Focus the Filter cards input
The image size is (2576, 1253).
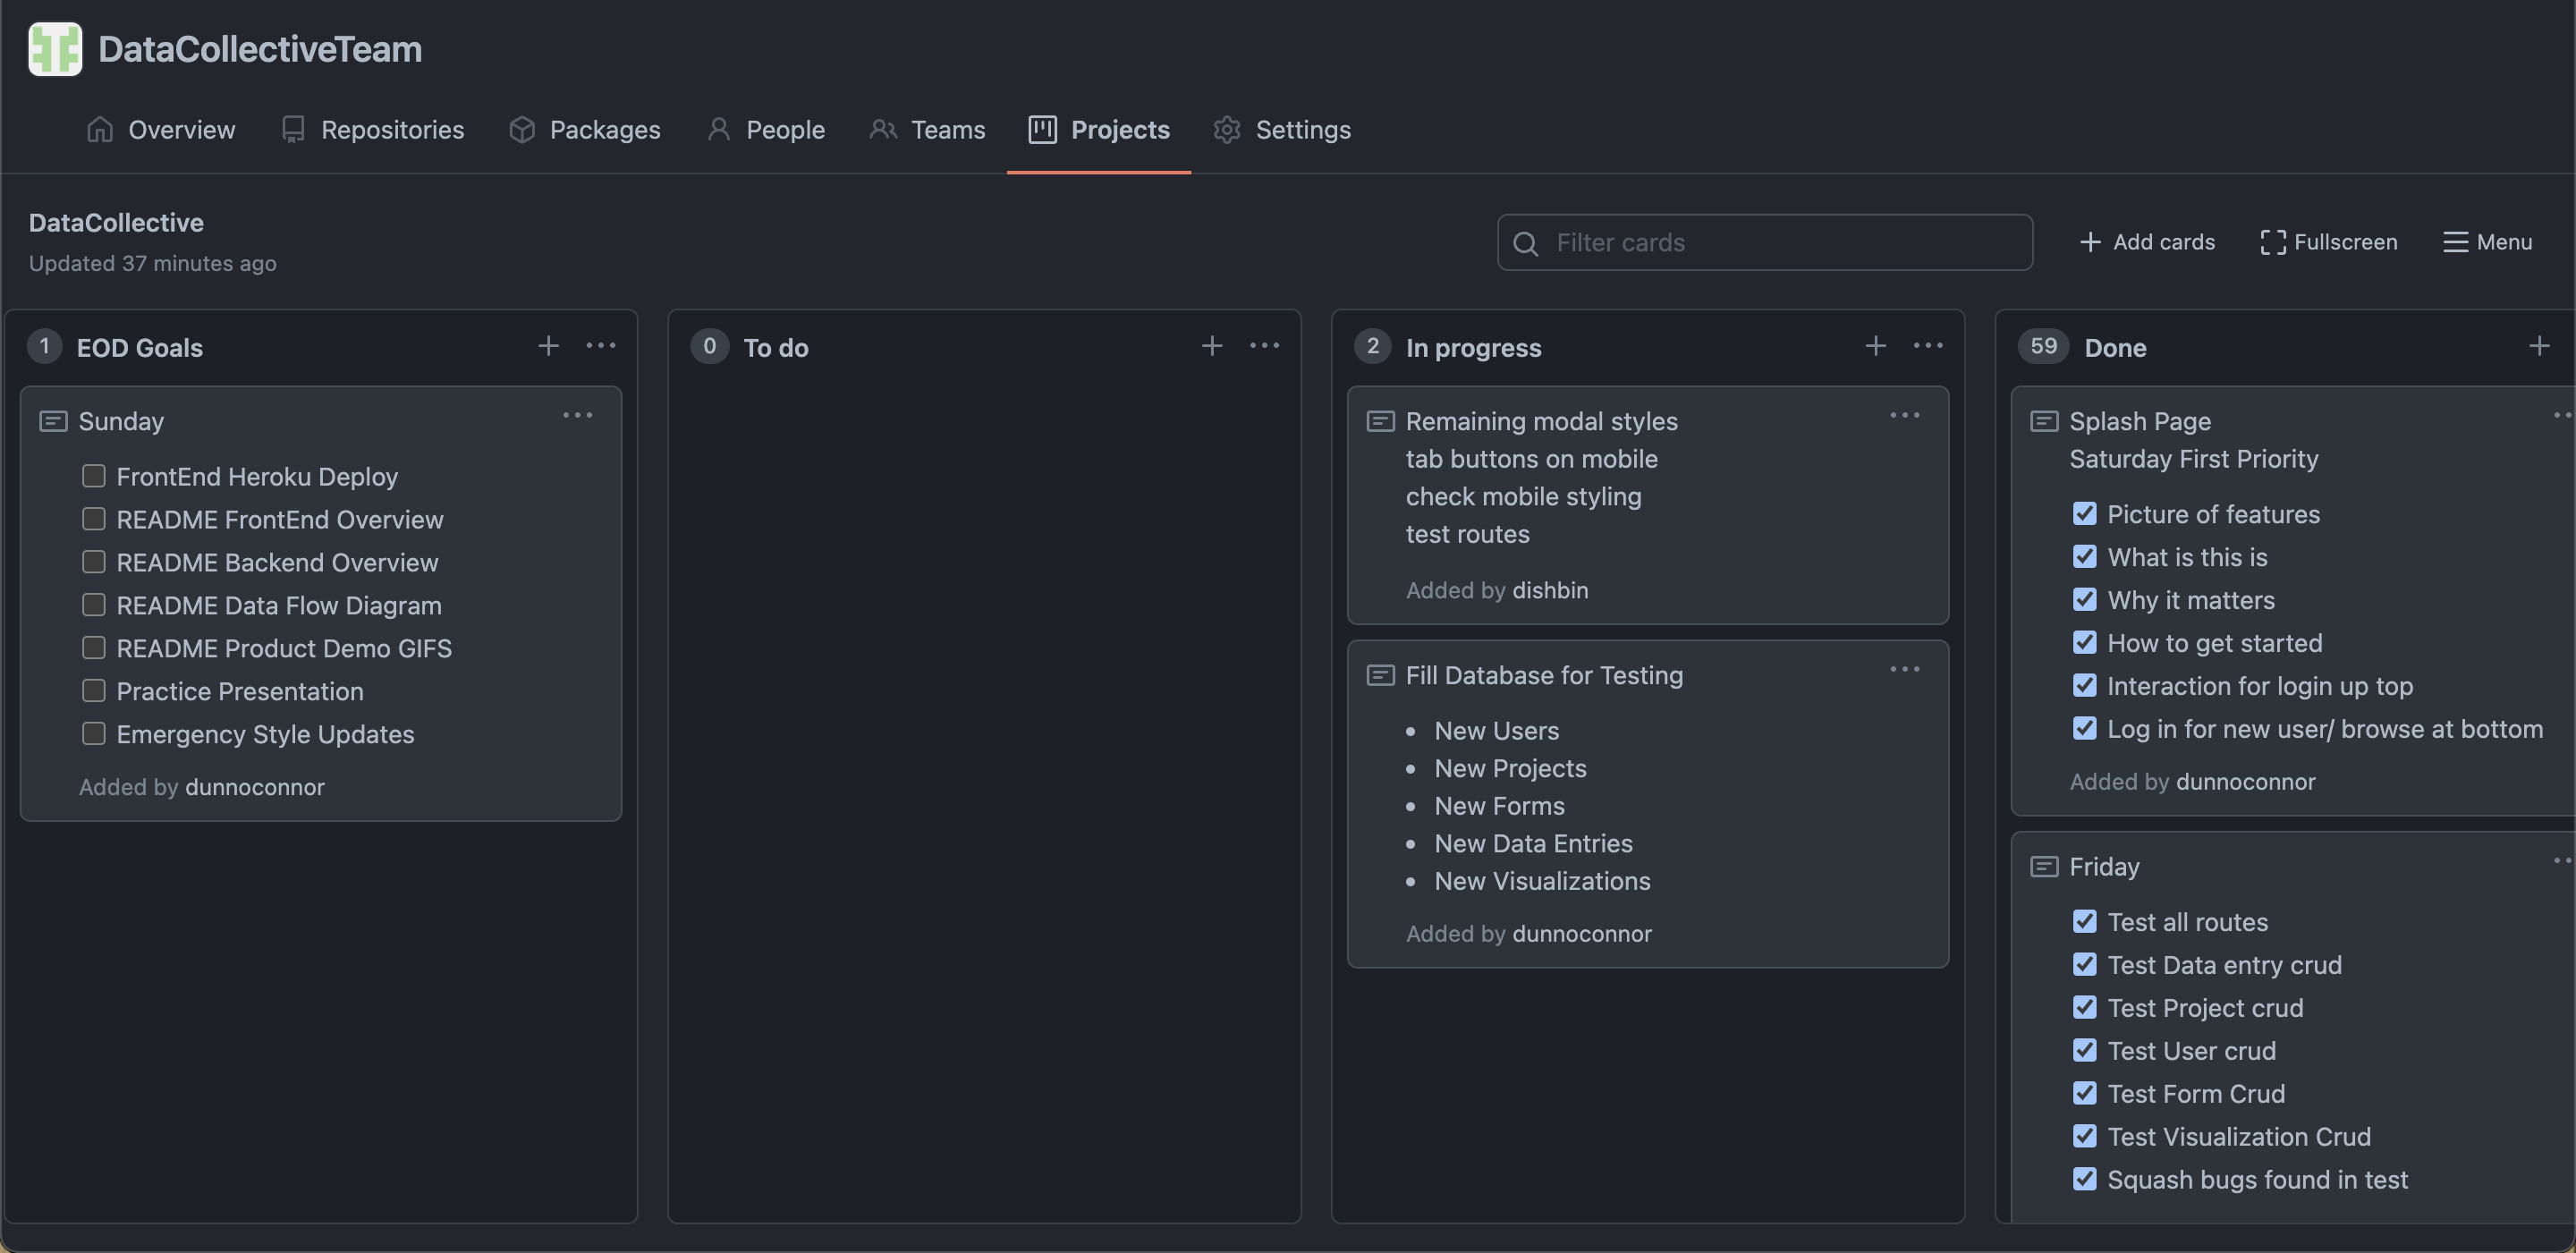(x=1764, y=242)
